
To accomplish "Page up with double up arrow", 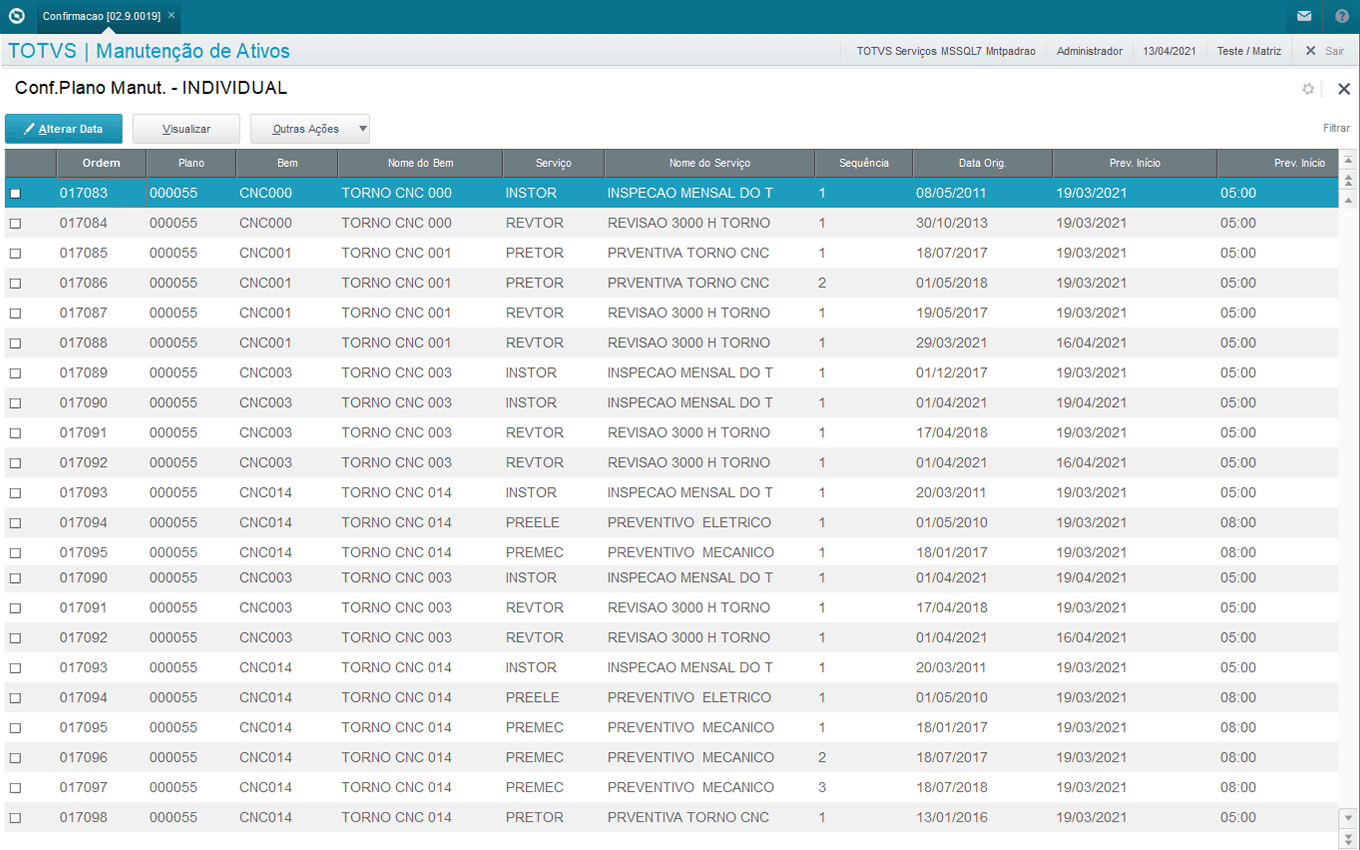I will tap(1348, 180).
